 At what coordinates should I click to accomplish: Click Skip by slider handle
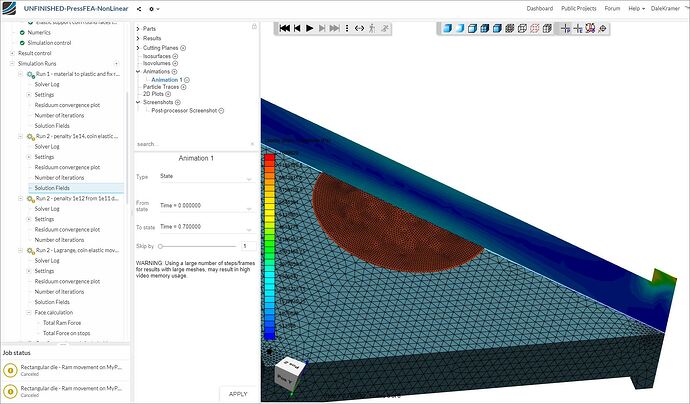coord(161,246)
